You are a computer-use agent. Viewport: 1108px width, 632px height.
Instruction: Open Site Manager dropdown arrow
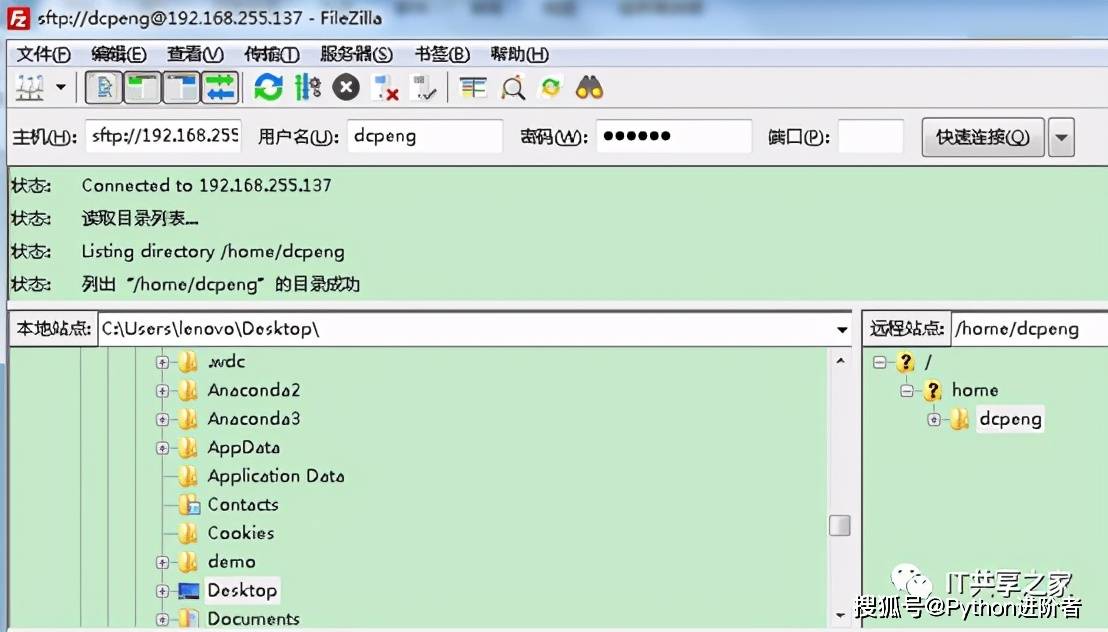[x=61, y=88]
